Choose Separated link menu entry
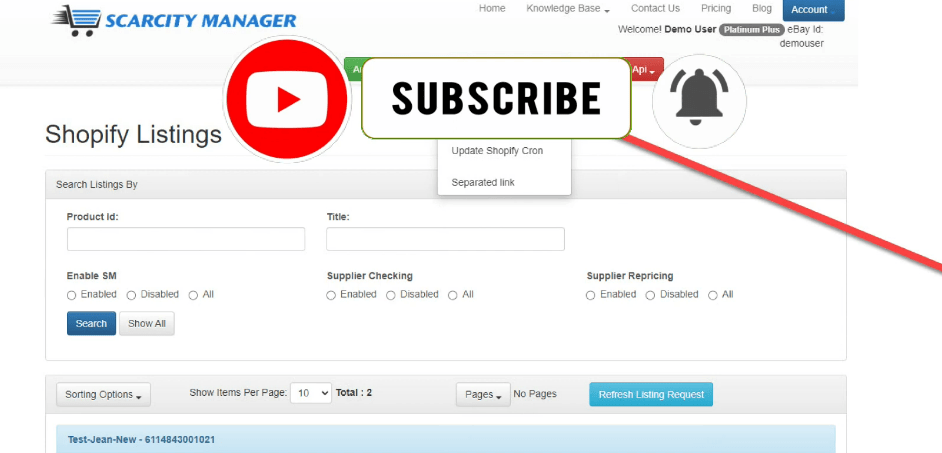 click(x=483, y=182)
